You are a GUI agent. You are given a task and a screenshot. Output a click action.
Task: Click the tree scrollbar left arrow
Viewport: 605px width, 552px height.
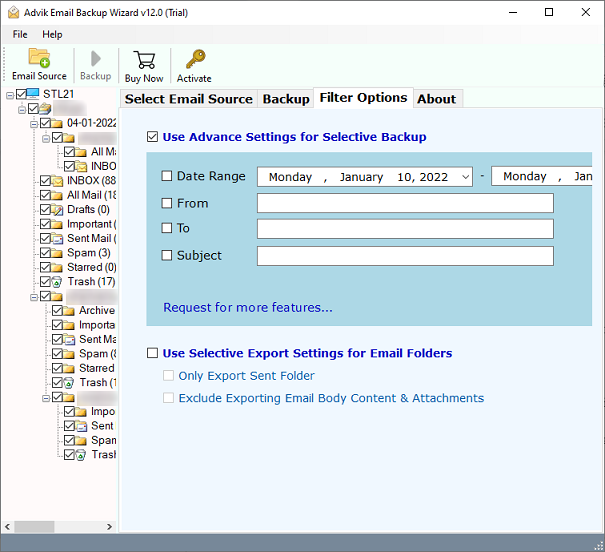(8, 527)
